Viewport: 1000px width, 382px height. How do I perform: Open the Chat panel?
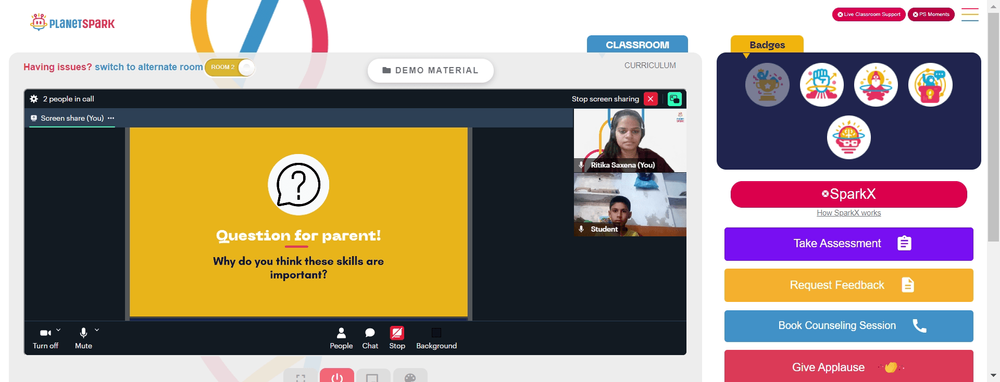[370, 338]
